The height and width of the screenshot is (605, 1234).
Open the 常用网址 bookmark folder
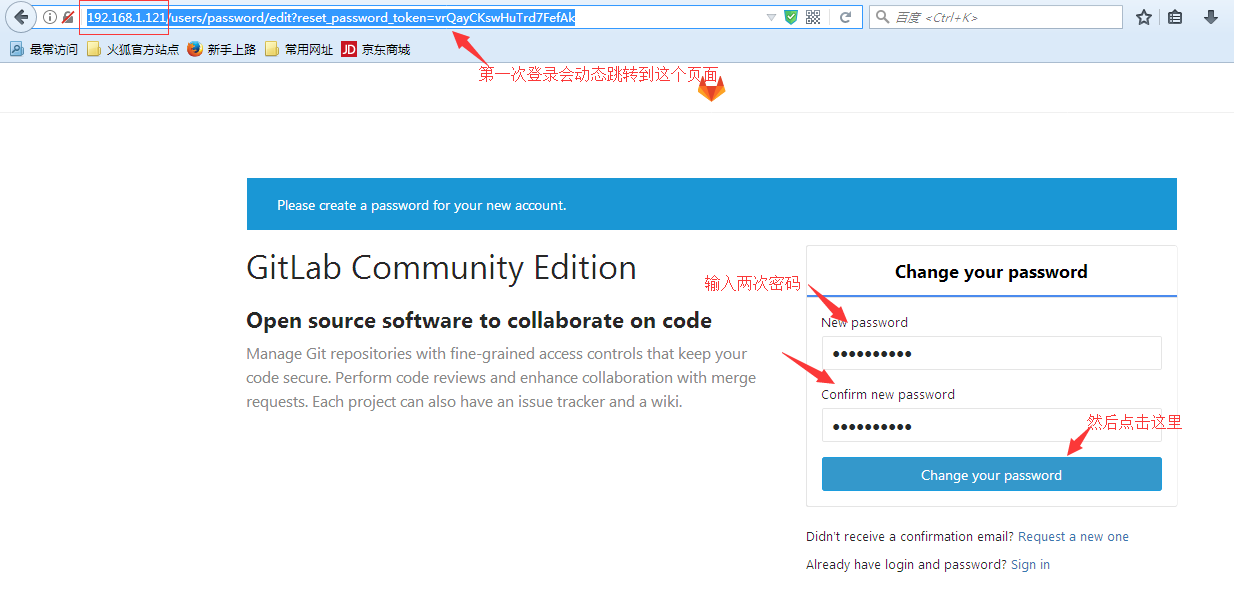coord(299,49)
